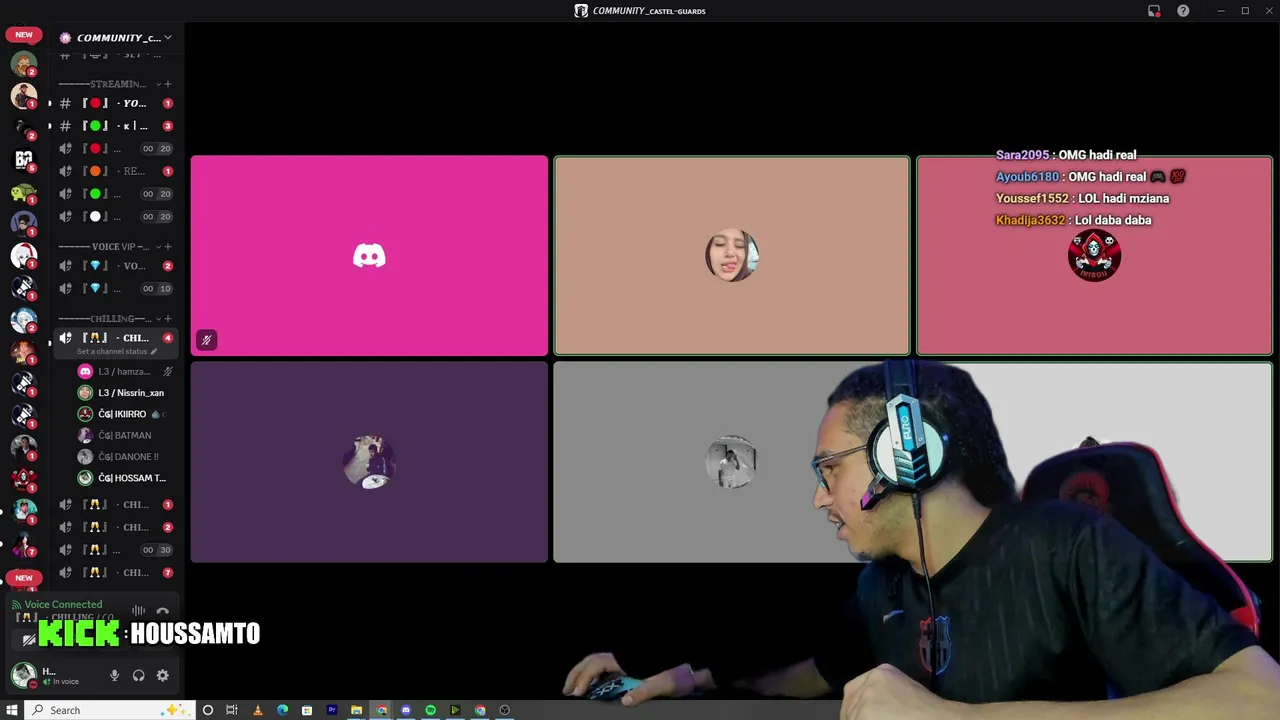1280x720 pixels.
Task: Open own user avatar in bottom panel
Action: (x=23, y=675)
